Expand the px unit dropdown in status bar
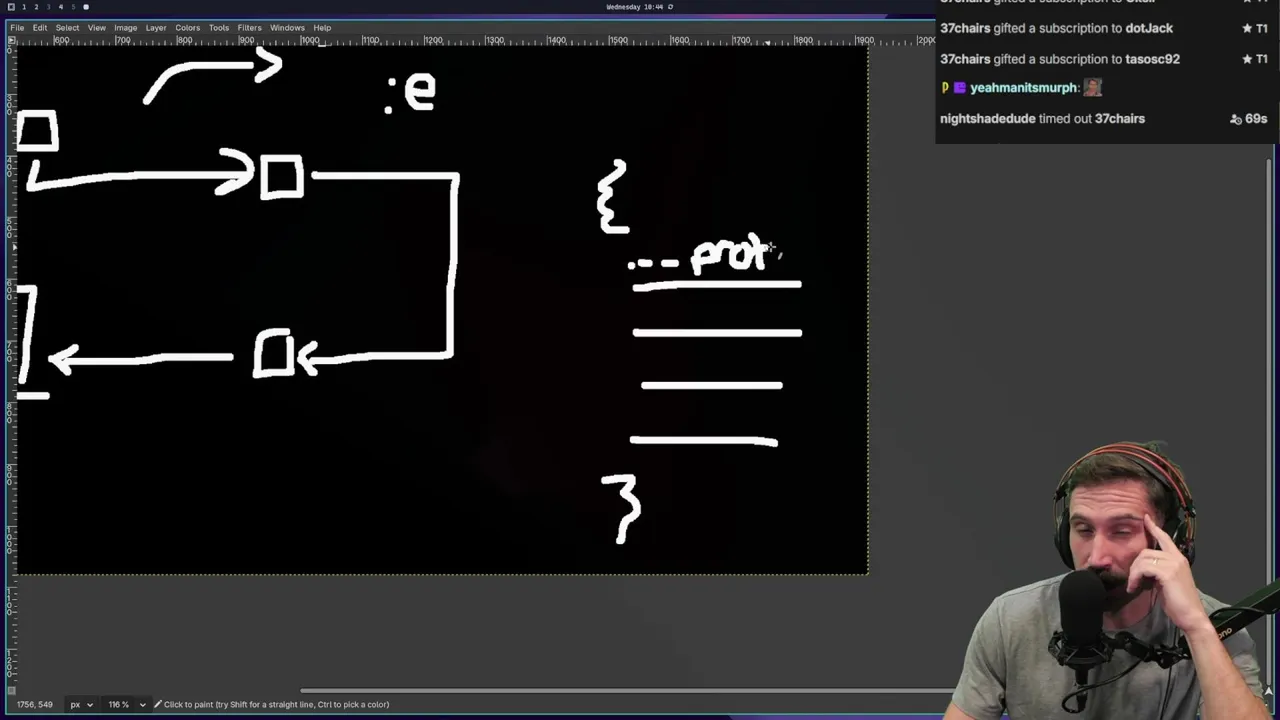This screenshot has width=1280, height=720. (81, 704)
